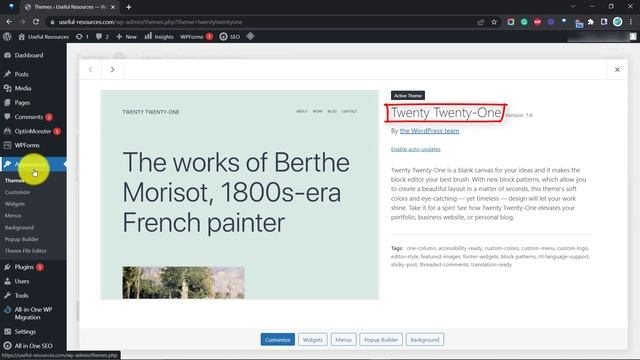
Task: Open Background in the Appearance submenu
Action: (19, 227)
